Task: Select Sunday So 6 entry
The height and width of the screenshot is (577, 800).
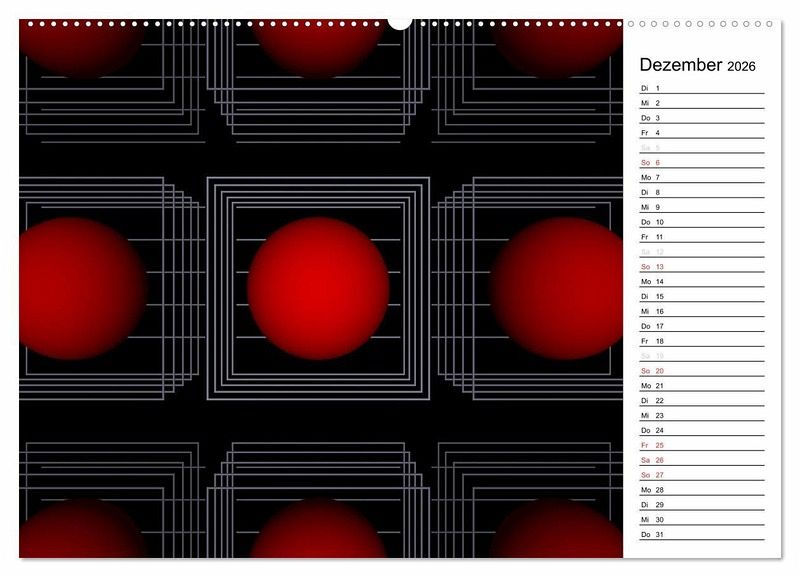Action: pyautogui.click(x=700, y=163)
